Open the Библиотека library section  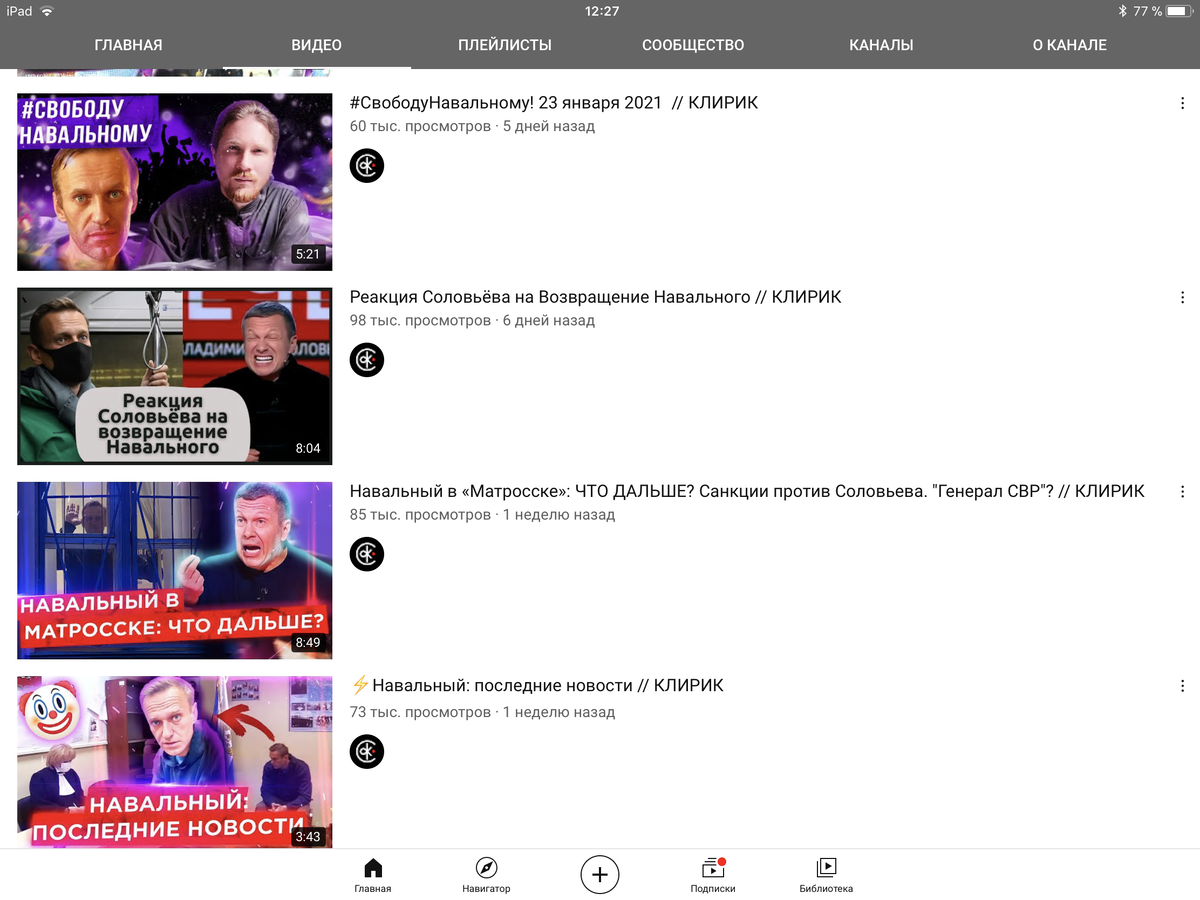click(826, 875)
